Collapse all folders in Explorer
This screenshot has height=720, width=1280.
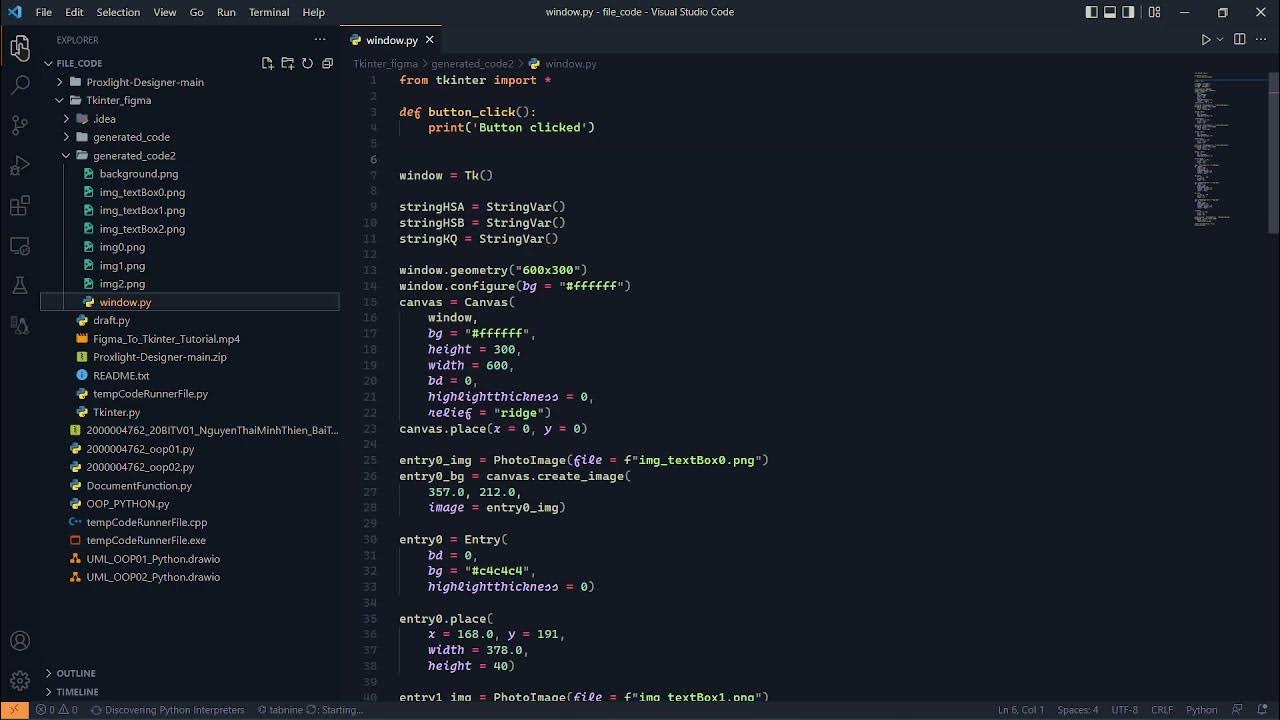point(327,63)
